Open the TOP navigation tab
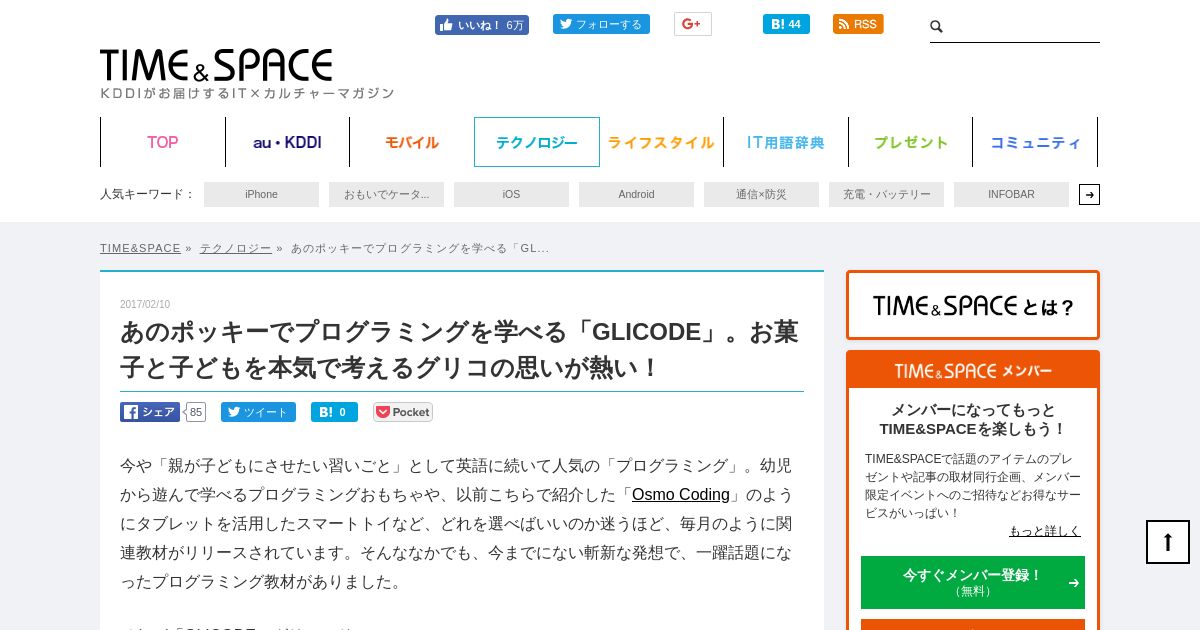1200x630 pixels. 163,142
